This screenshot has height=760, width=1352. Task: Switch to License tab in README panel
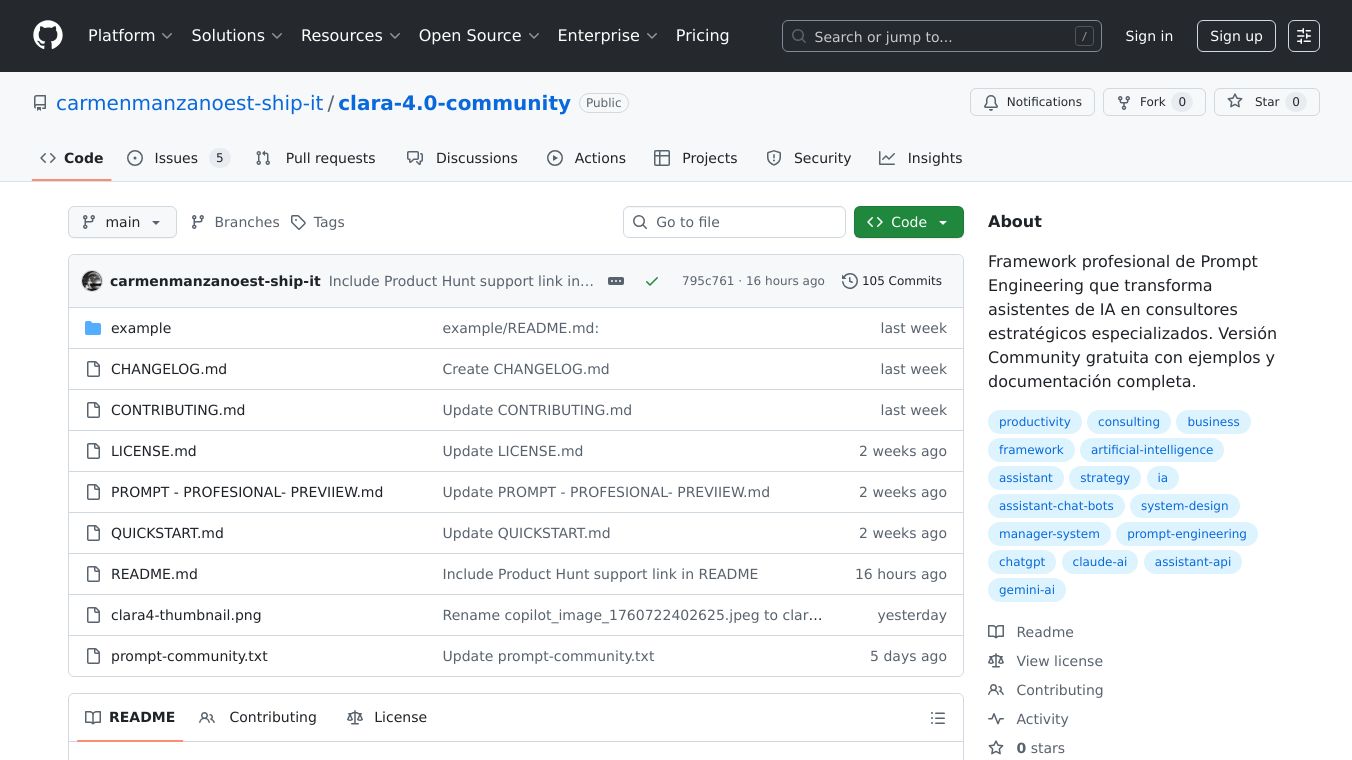click(x=387, y=717)
